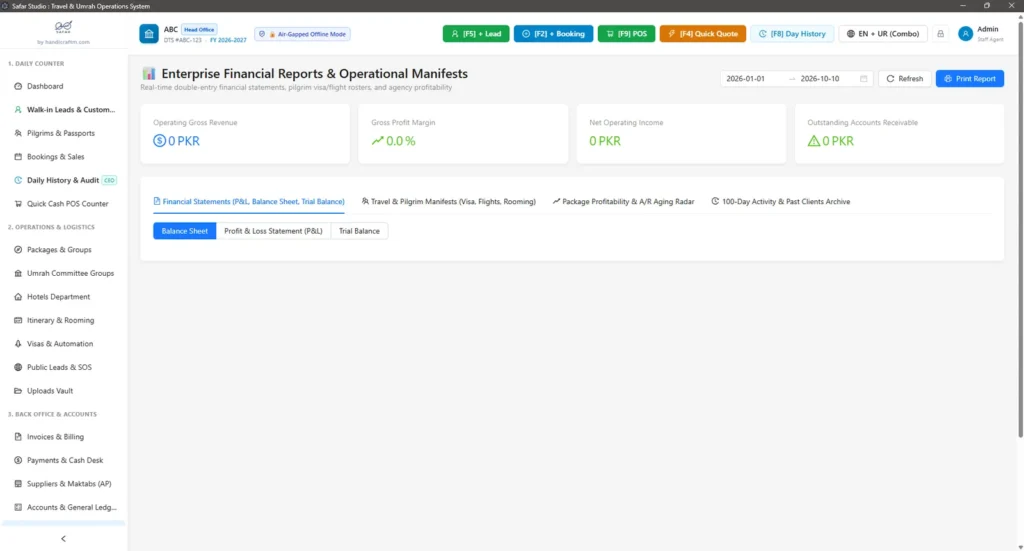Screen dimensions: 1024x551
Task: Click the dollar coin icon in Operating Gross Revenue
Action: 159,141
